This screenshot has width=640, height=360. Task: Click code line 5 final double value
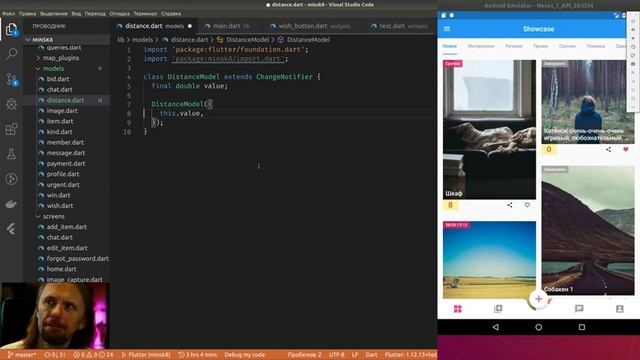189,86
